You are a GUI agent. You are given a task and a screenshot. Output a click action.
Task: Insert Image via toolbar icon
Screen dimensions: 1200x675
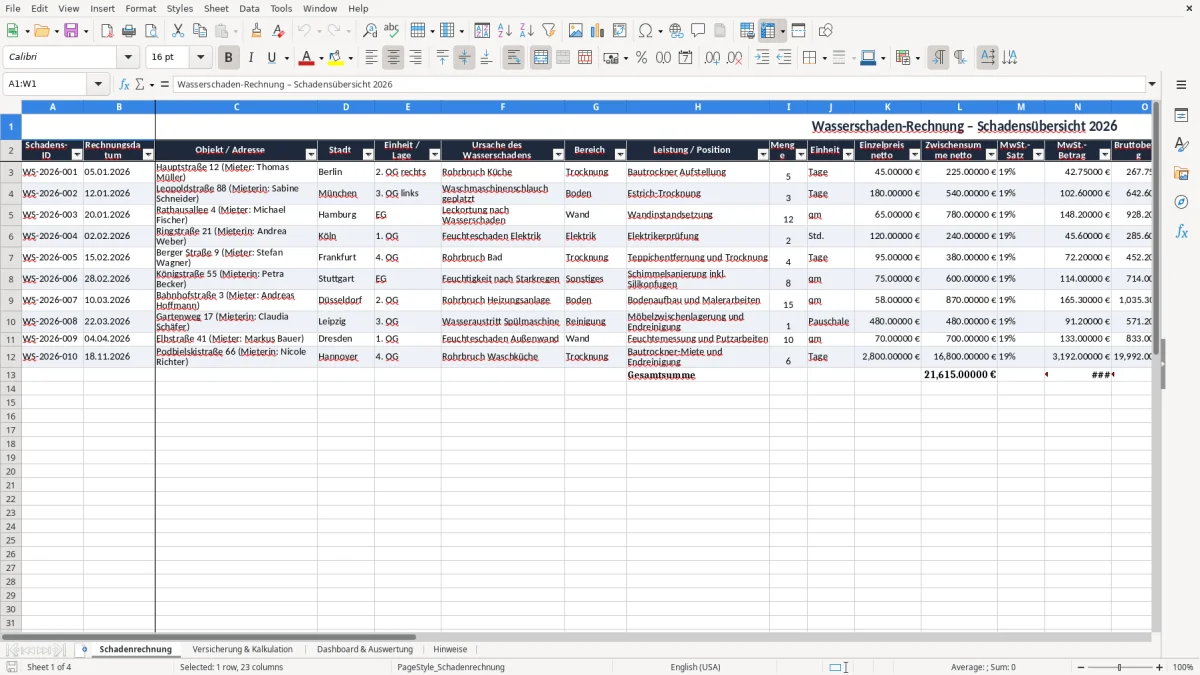coord(576,31)
